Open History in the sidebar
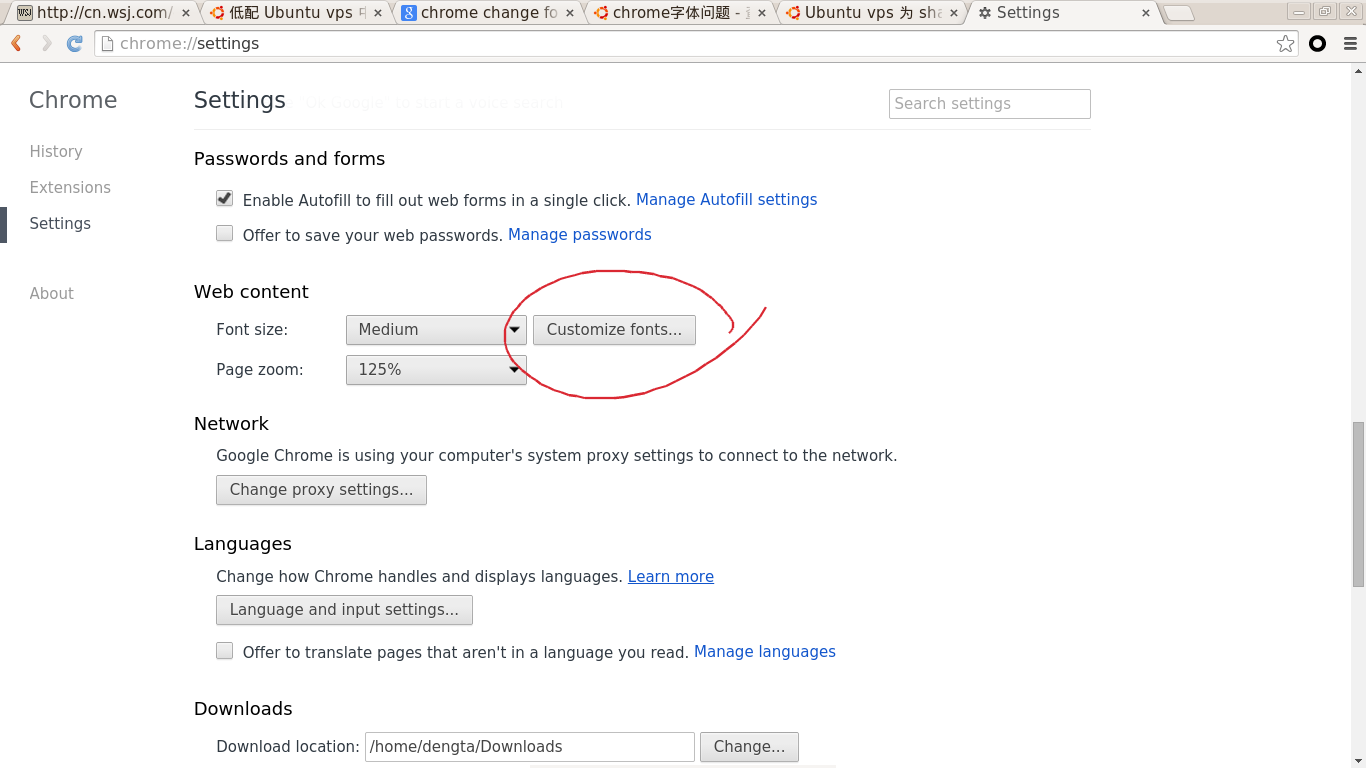Screen dimensions: 1366x768 (56, 151)
